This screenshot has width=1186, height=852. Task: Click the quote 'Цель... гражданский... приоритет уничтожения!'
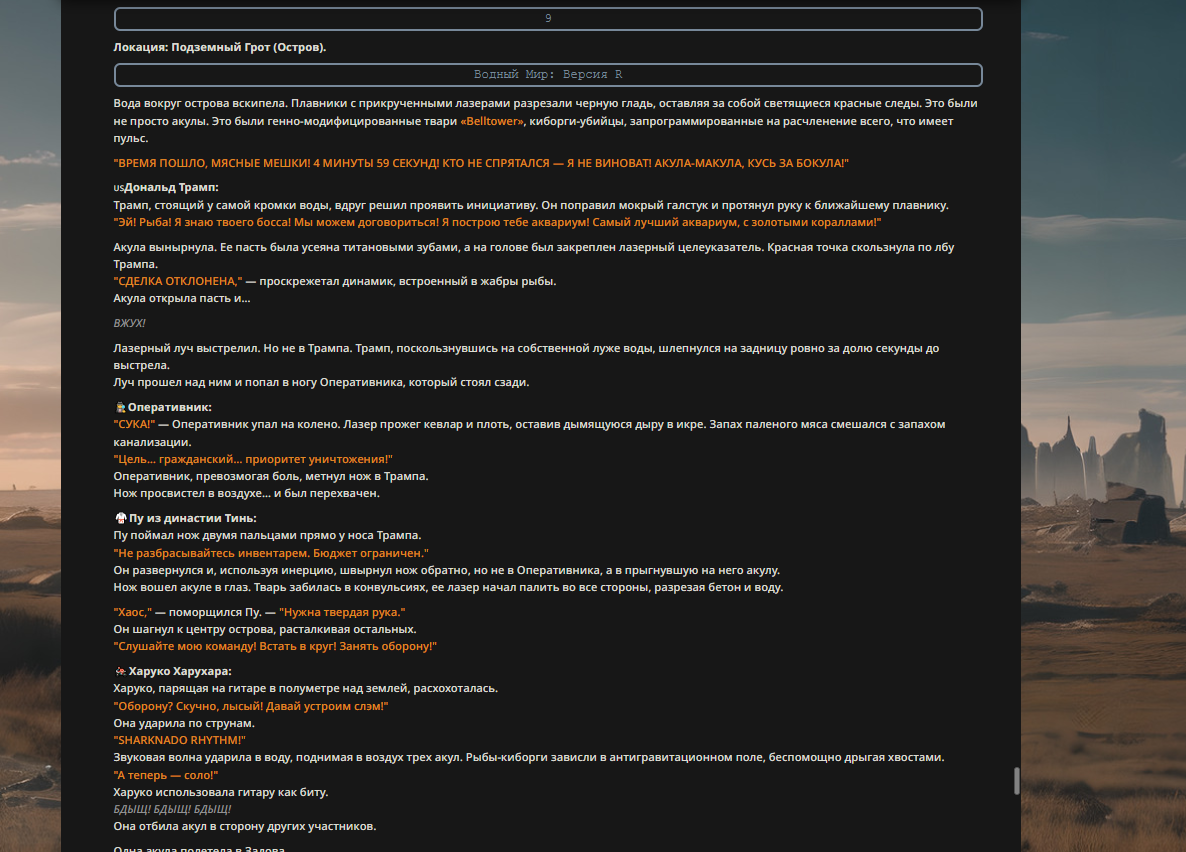click(x=253, y=459)
